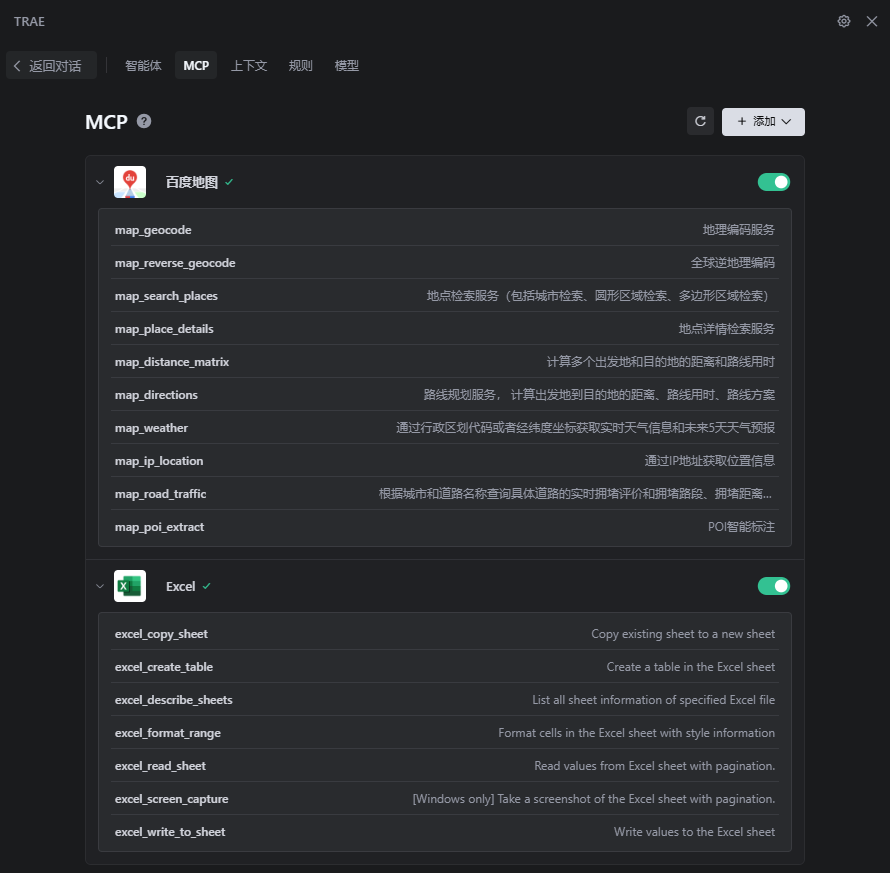Select the map_geocode tool row
Viewport: 890px width, 873px height.
pyautogui.click(x=444, y=230)
